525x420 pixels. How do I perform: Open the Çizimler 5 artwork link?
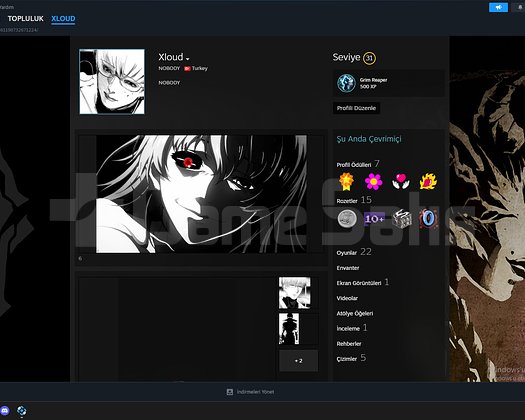[351, 358]
